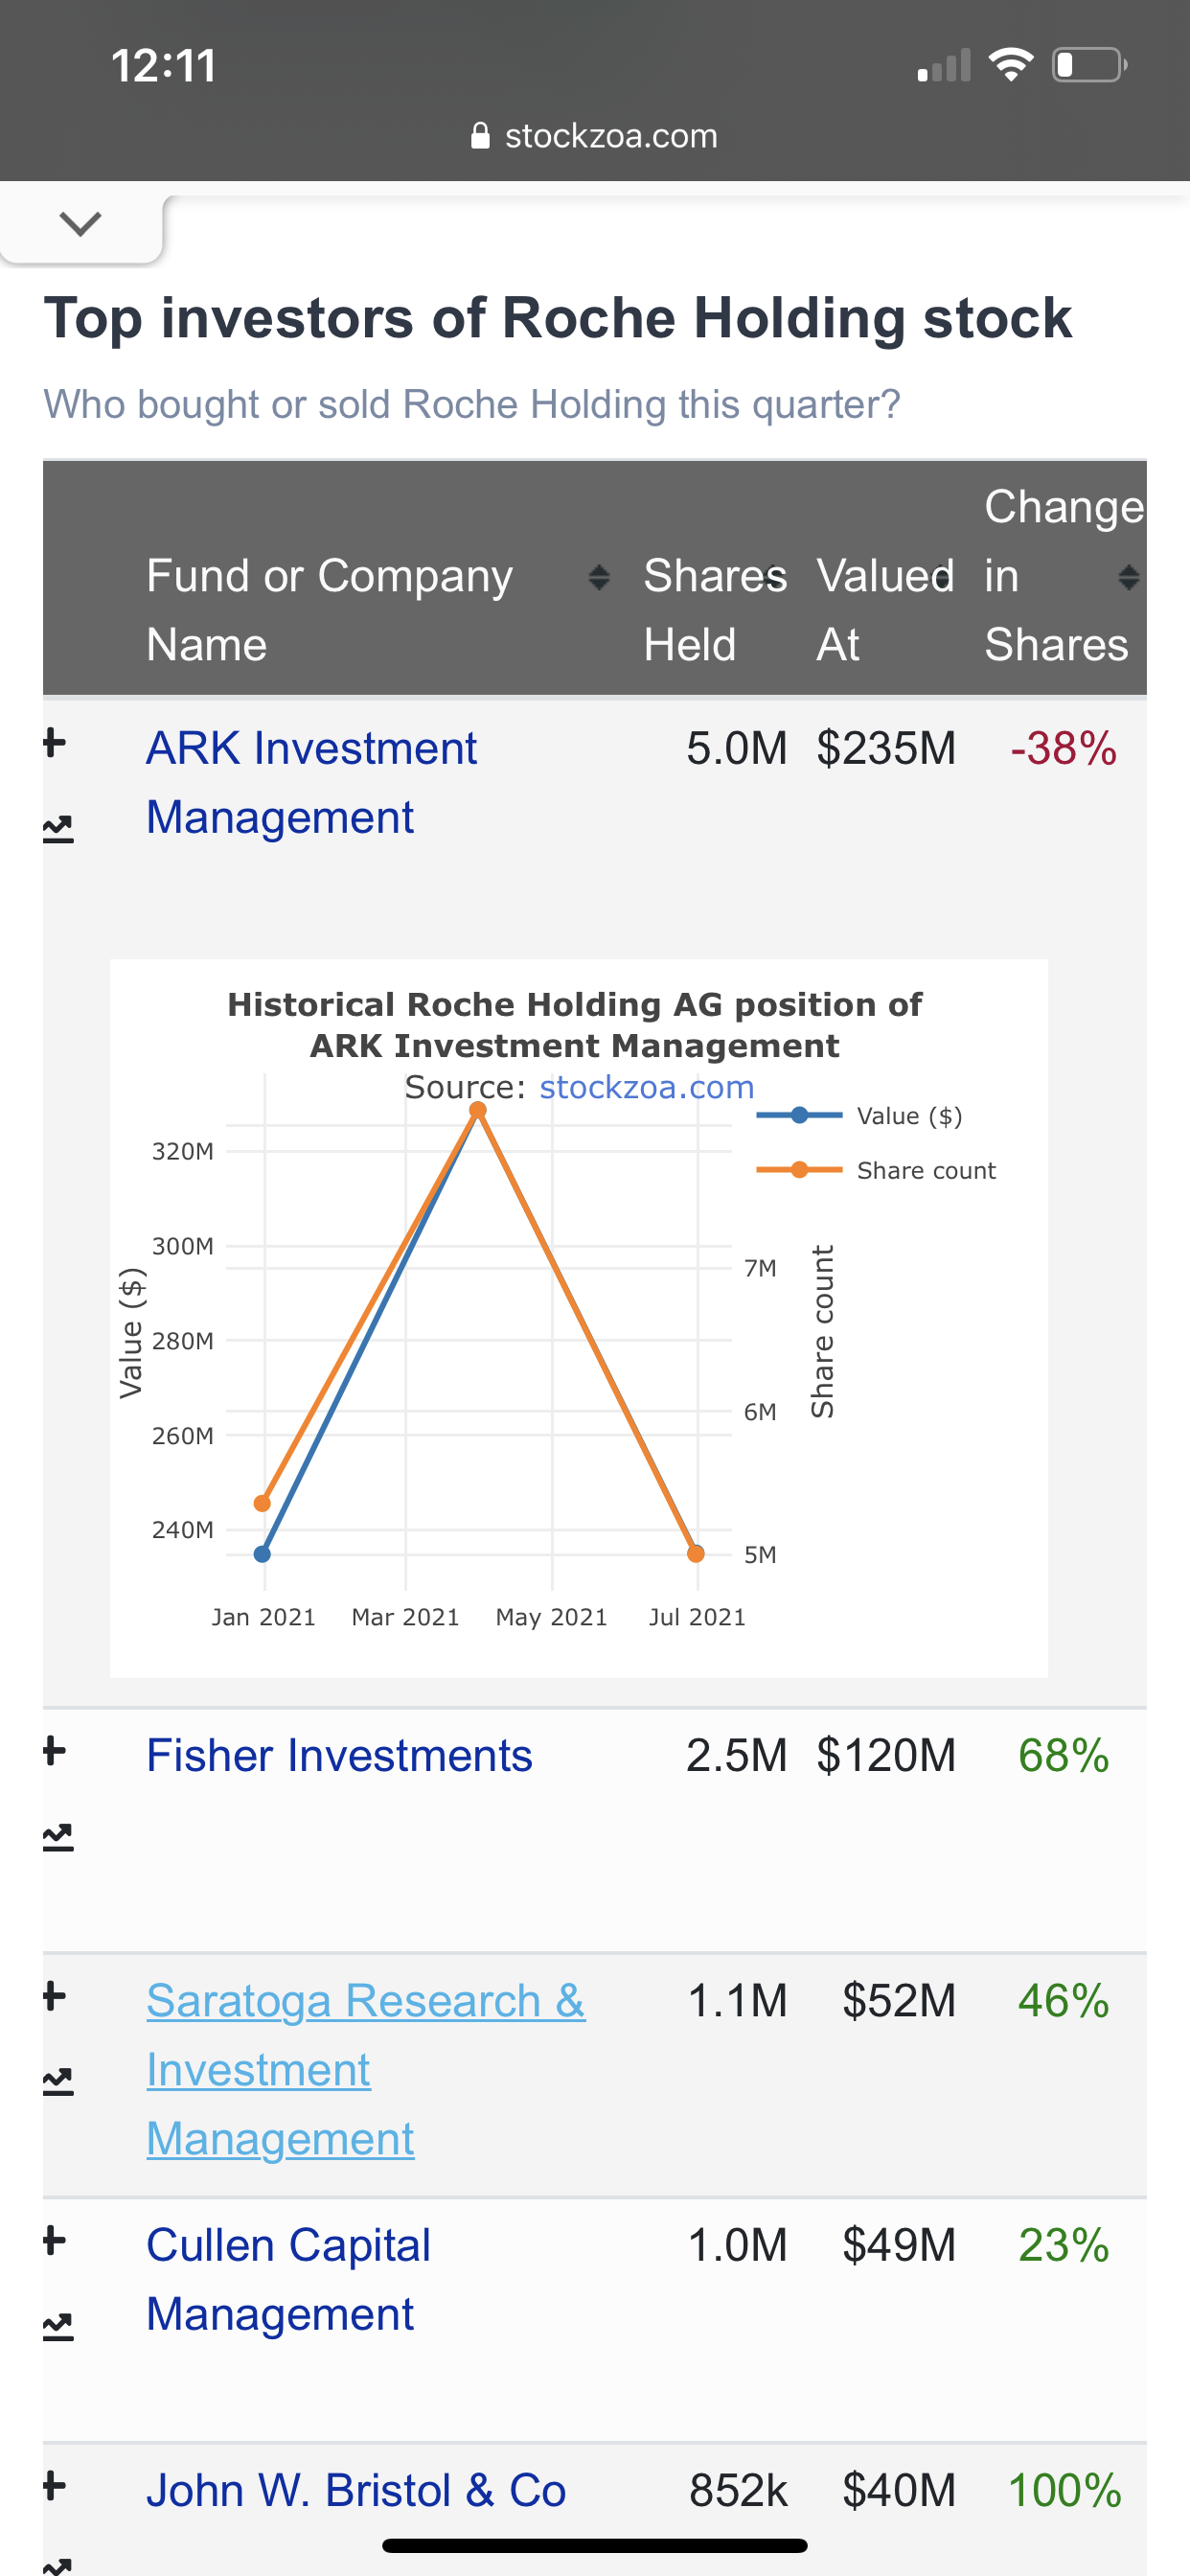
Task: Click the 1.0M shares held by Cullen
Action: click(738, 2246)
